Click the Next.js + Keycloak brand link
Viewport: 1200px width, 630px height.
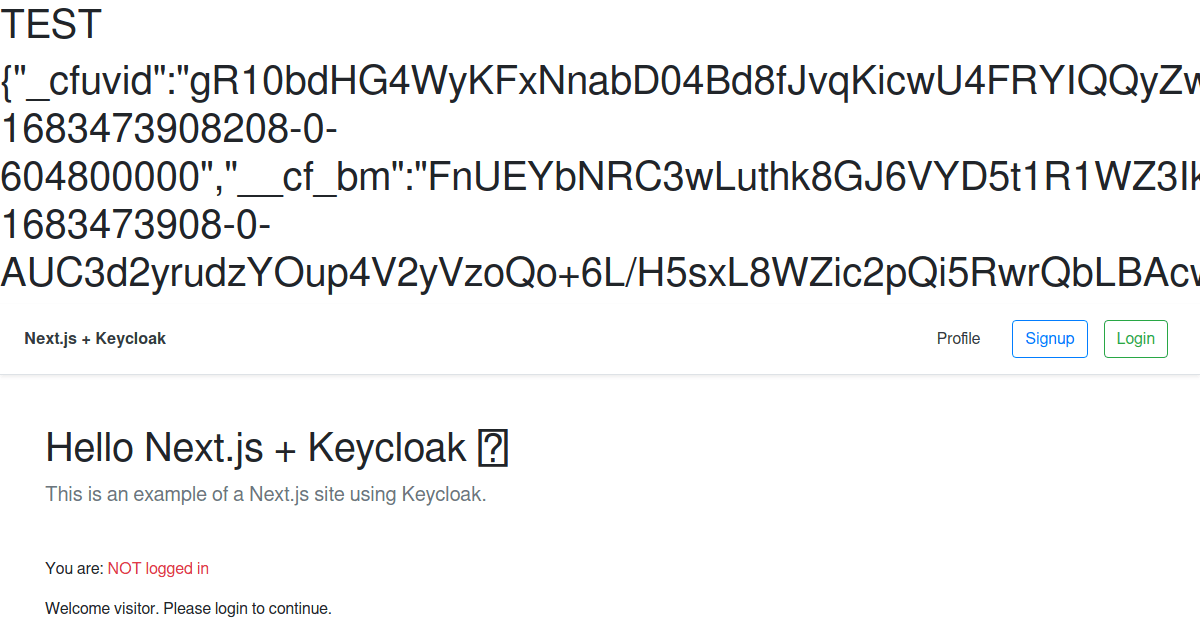[x=95, y=338]
